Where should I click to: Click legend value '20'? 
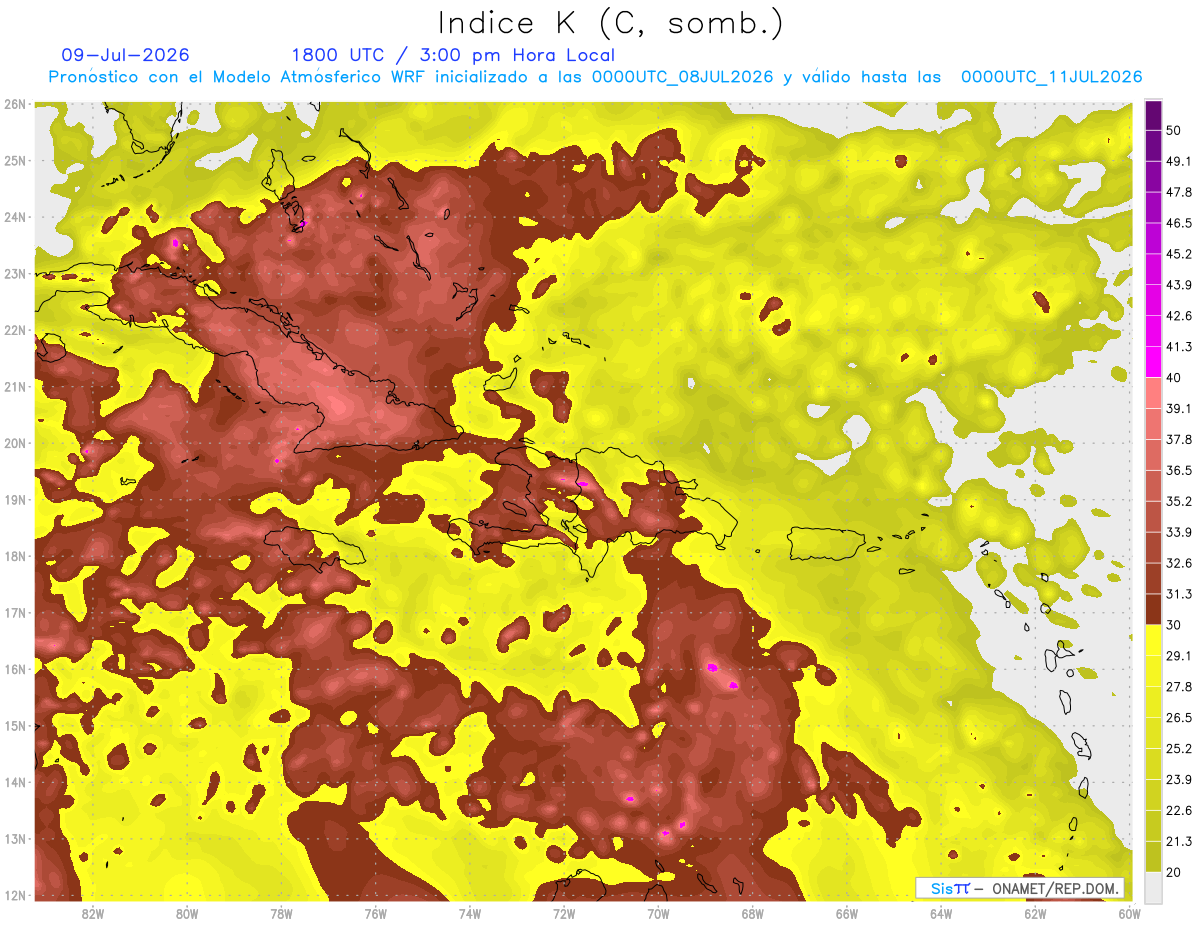(x=1175, y=873)
